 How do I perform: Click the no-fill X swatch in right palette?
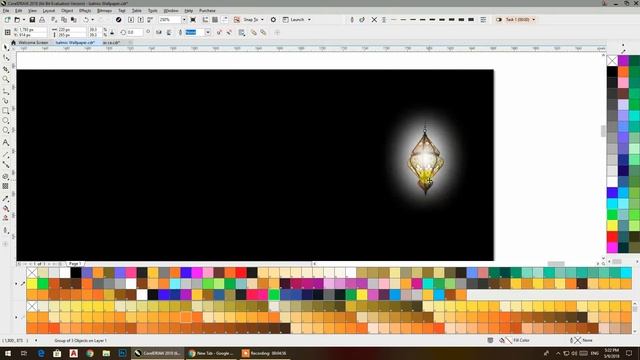(x=612, y=61)
